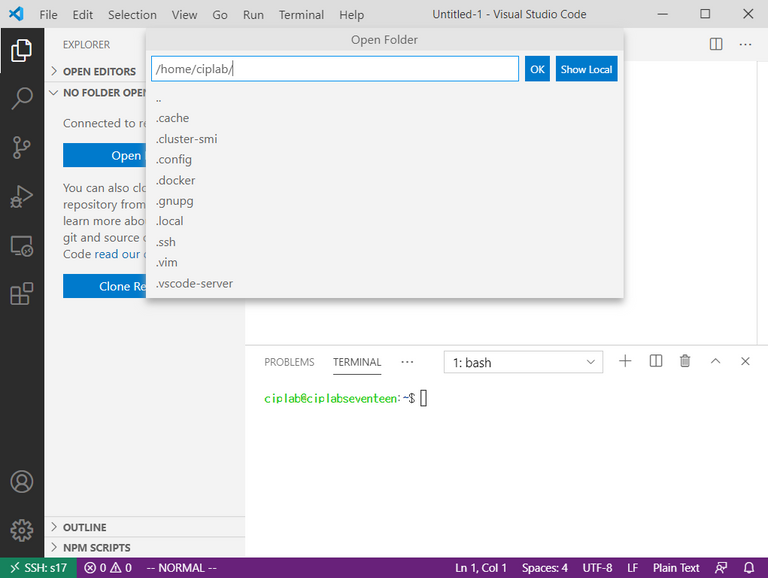The image size is (768, 578).
Task: Open the terminal selector dropdown 1: bash
Action: tap(523, 362)
